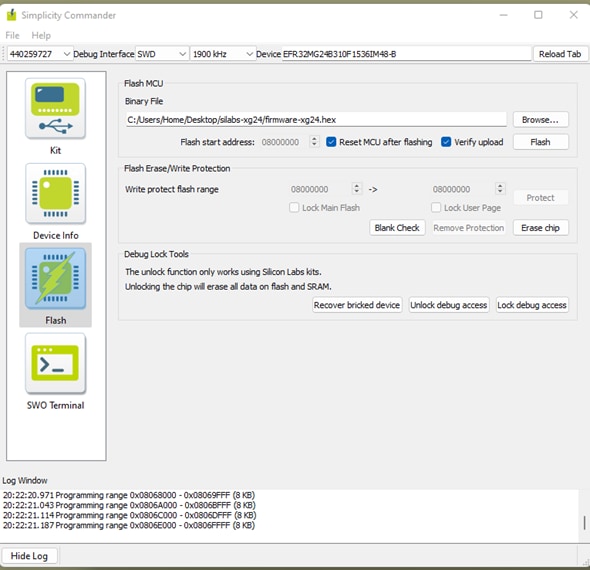The height and width of the screenshot is (570, 590).
Task: Open the Kit panel icon
Action: pos(55,108)
